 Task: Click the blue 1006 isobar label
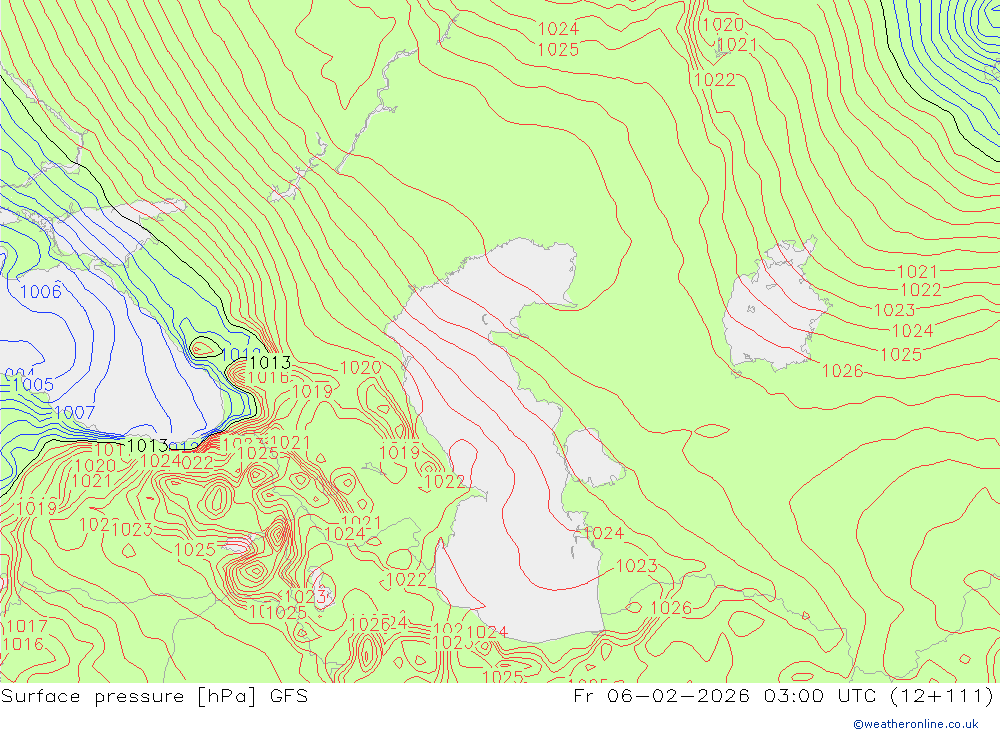41,292
